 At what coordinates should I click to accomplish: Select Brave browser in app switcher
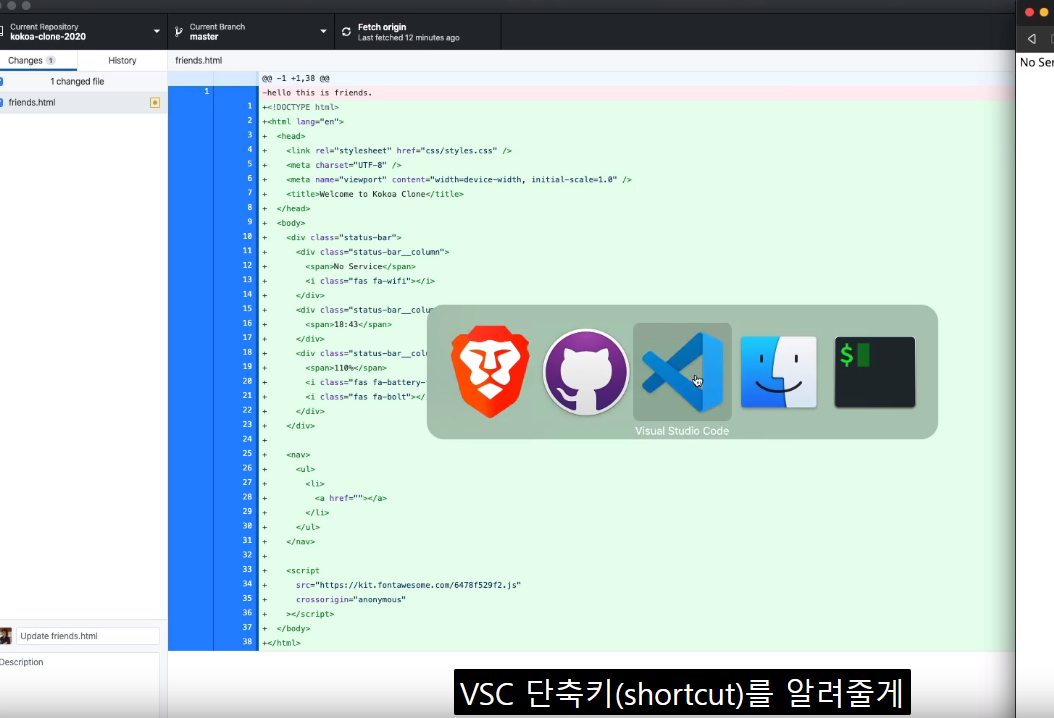(x=490, y=372)
